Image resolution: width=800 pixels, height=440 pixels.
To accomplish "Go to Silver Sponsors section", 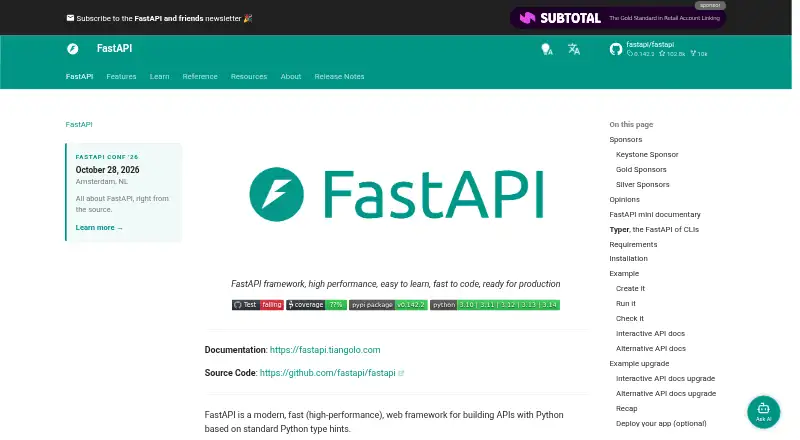I will pos(642,185).
